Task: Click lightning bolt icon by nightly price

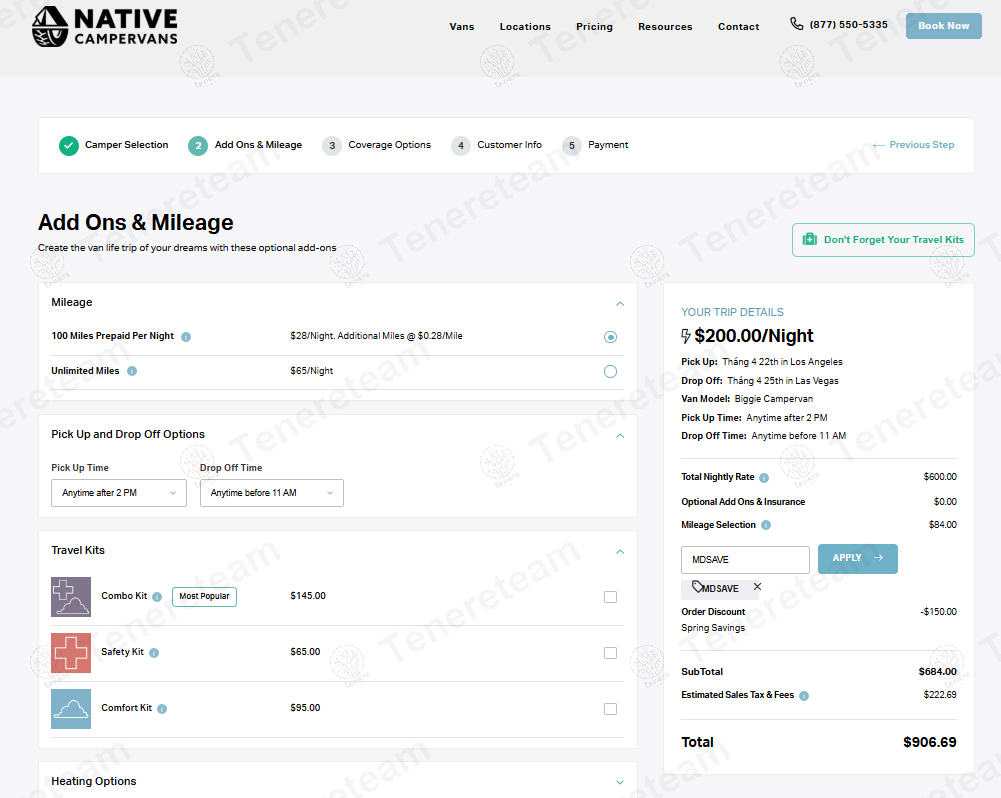Action: click(x=686, y=336)
